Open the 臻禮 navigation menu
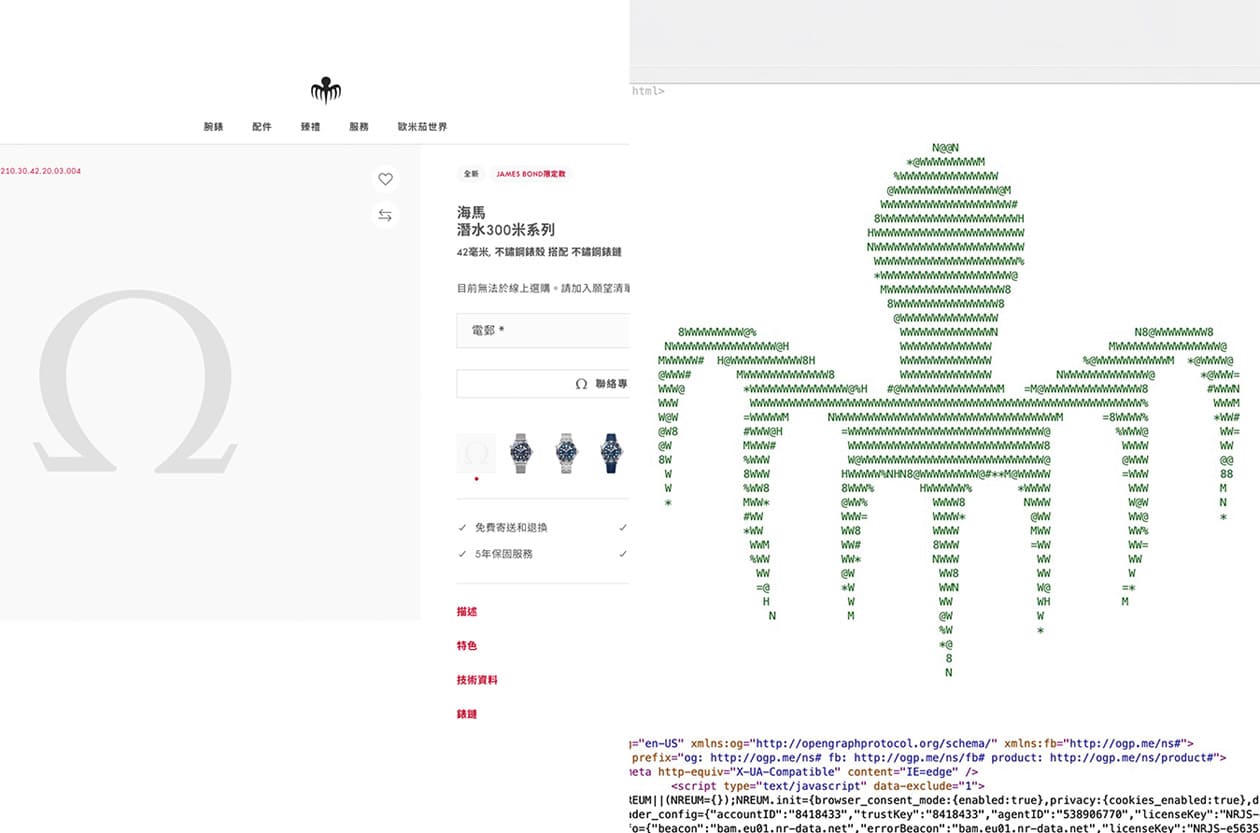This screenshot has width=1260, height=833. 310,127
